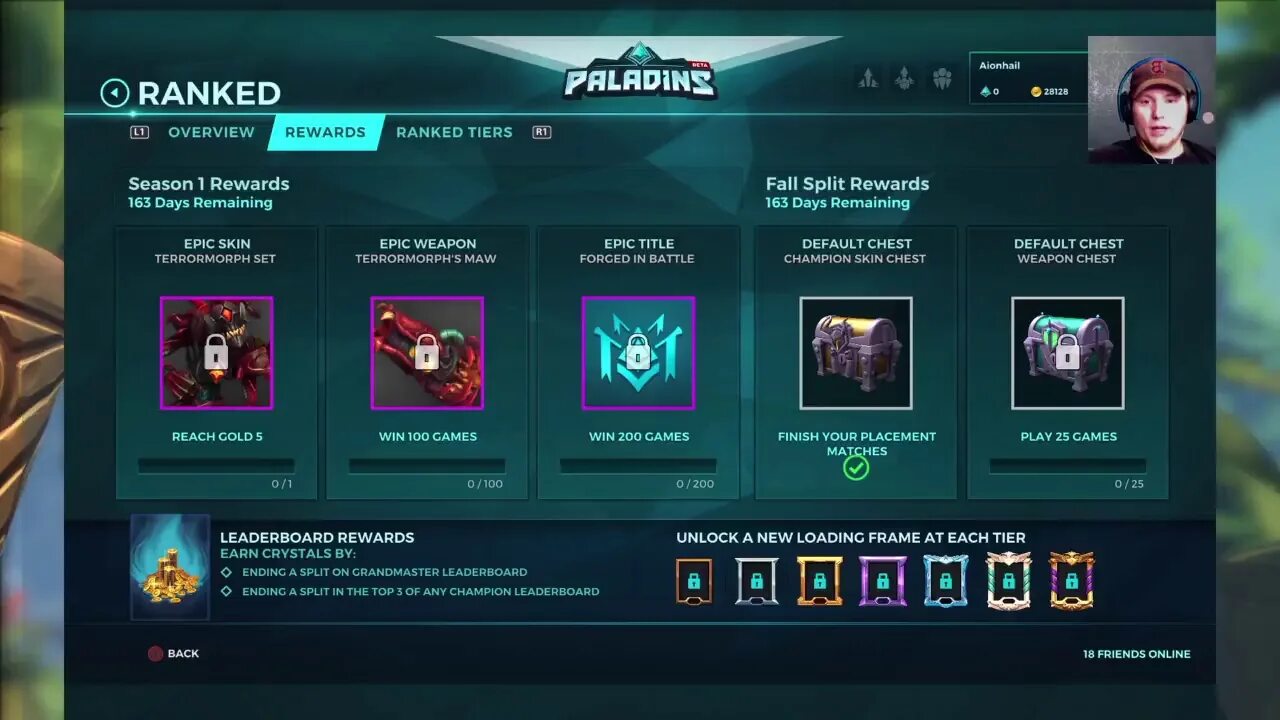Select the blue diamond loading frame

946,581
